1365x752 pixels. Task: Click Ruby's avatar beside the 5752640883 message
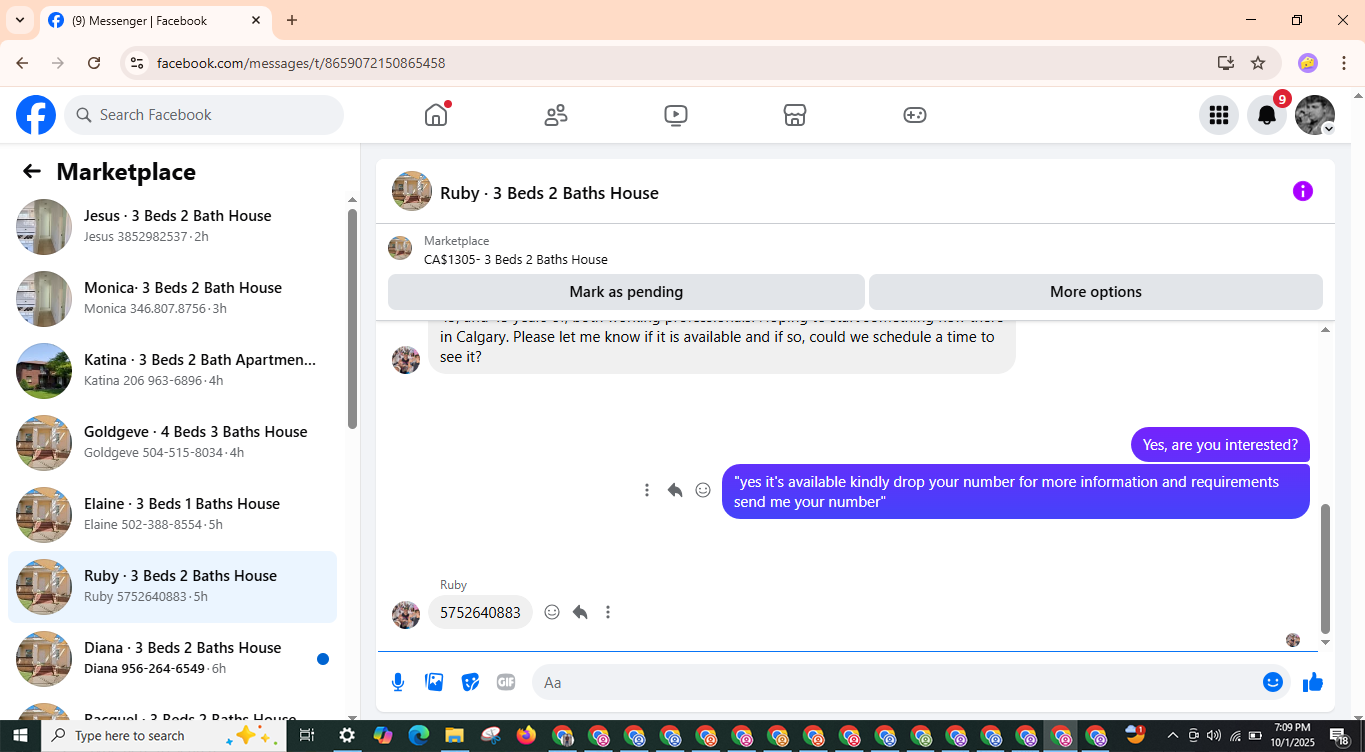(406, 614)
